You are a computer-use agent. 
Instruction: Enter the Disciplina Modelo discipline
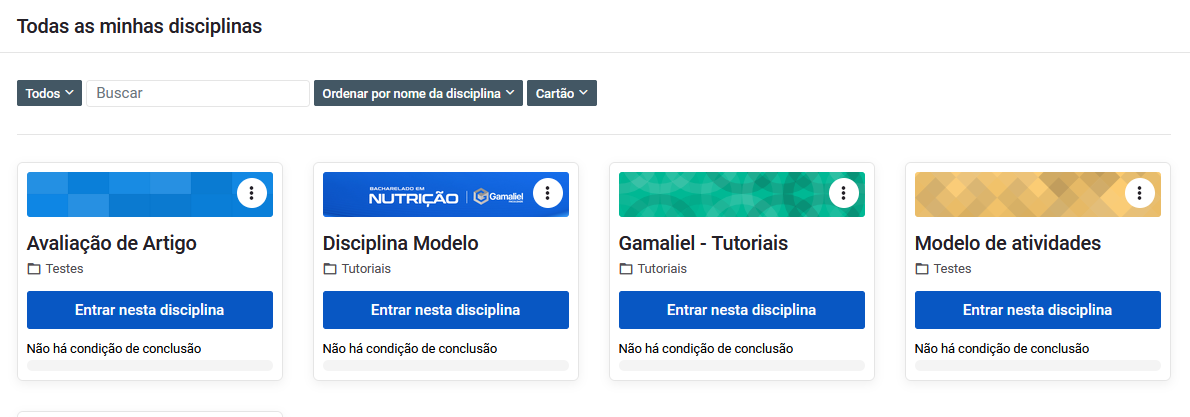(445, 310)
